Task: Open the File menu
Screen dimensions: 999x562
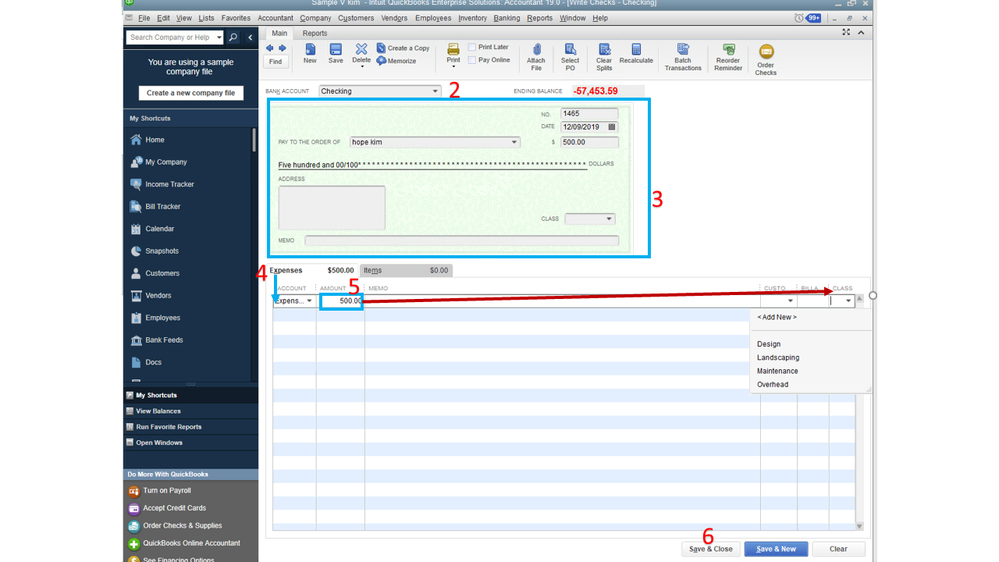Action: coord(144,18)
